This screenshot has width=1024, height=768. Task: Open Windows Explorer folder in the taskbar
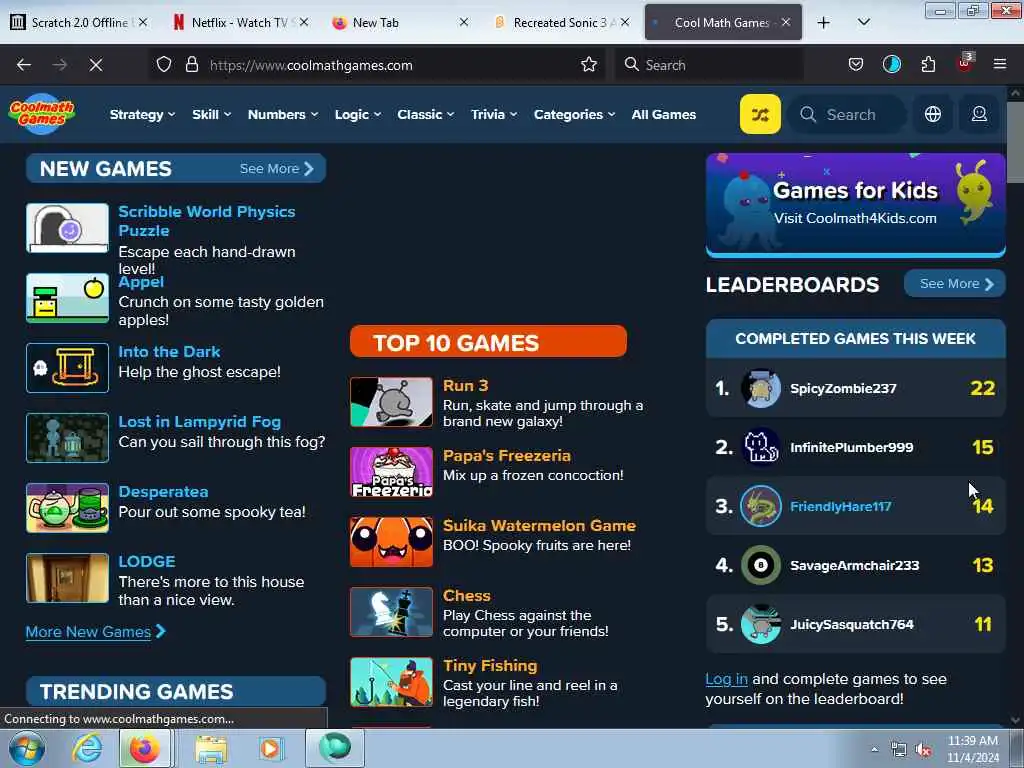tap(210, 748)
